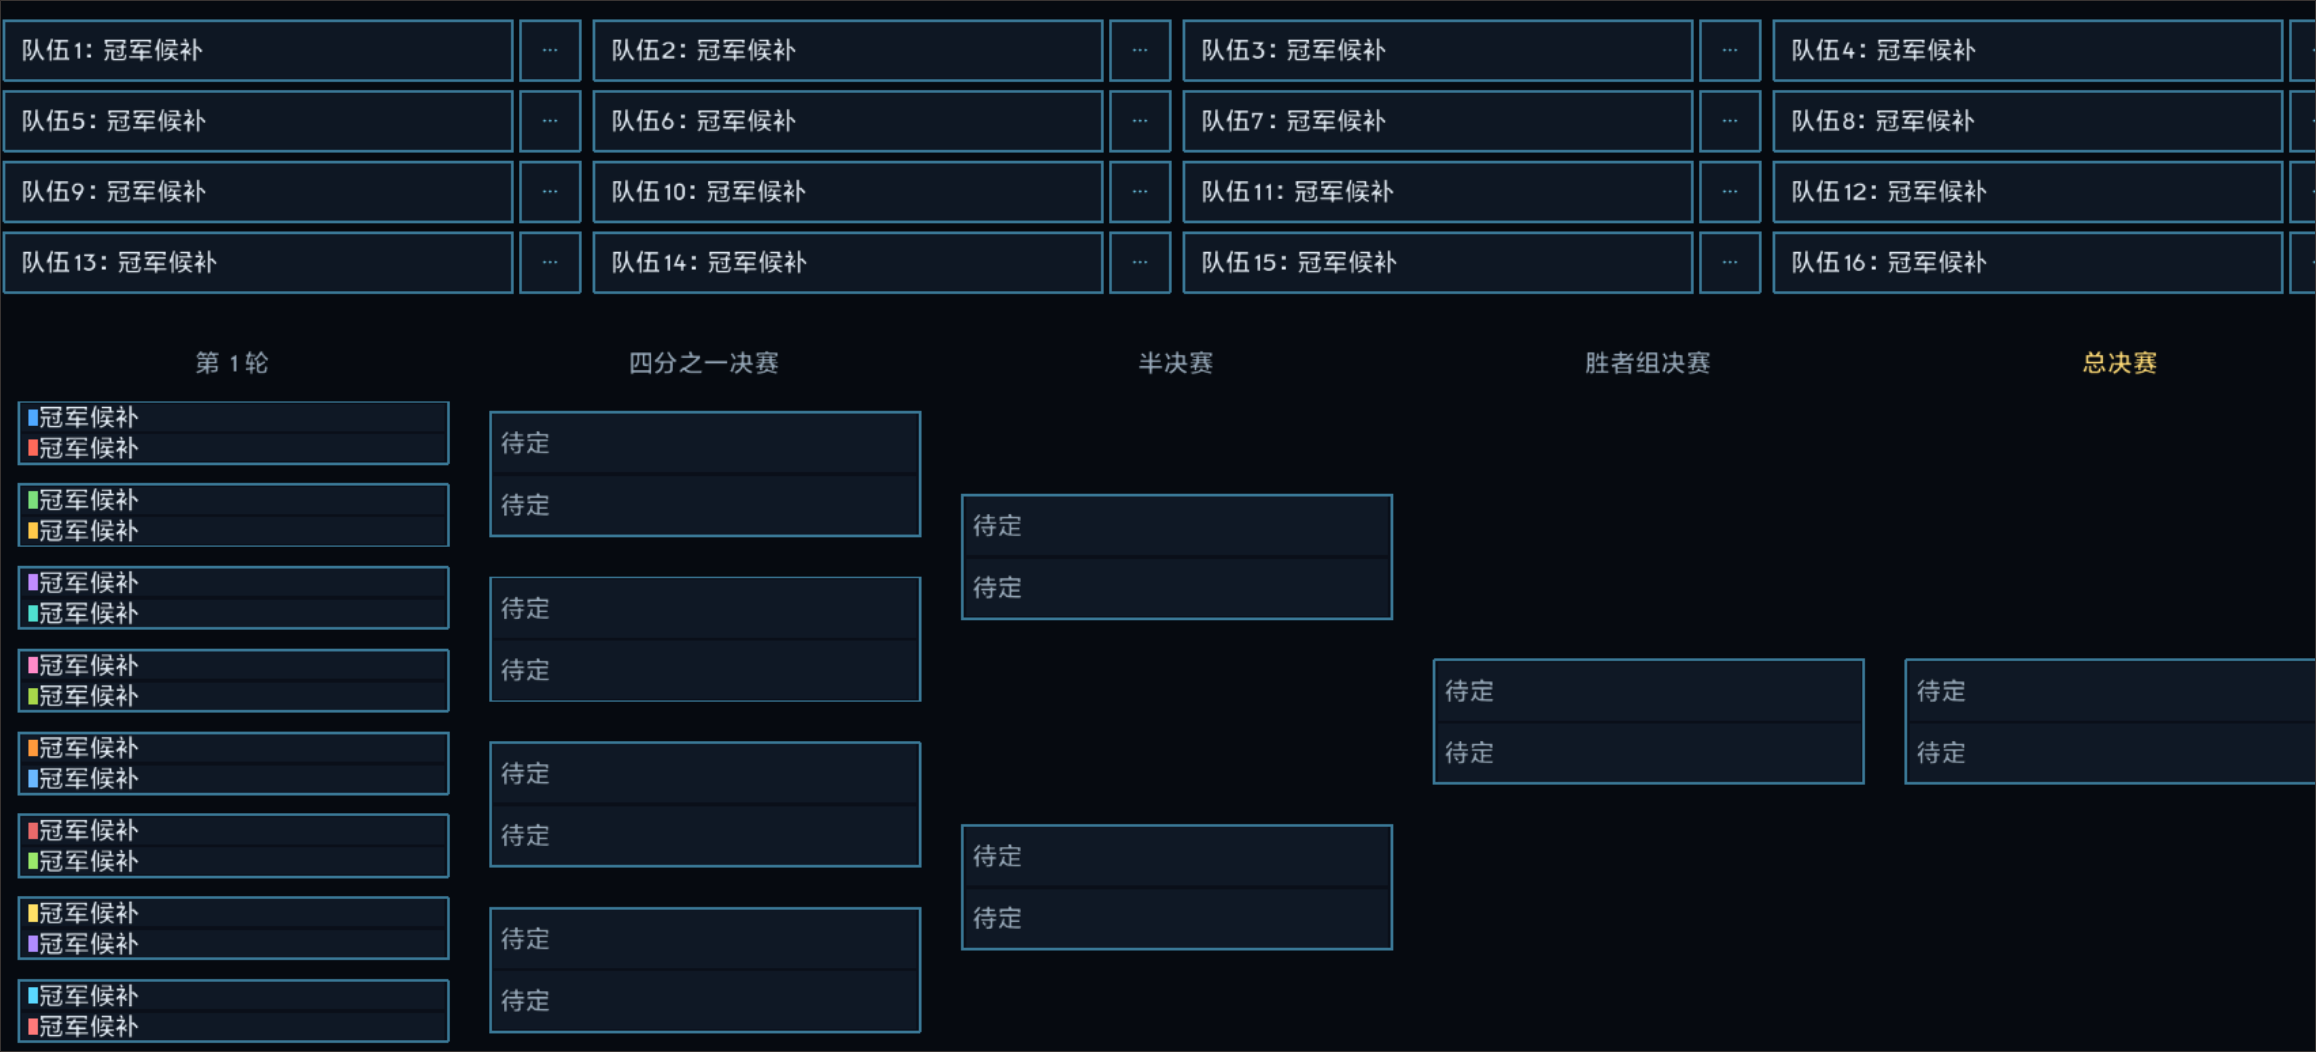Image resolution: width=2316 pixels, height=1052 pixels.
Task: Open the ellipsis menu for 队伍3
Action: (1730, 51)
